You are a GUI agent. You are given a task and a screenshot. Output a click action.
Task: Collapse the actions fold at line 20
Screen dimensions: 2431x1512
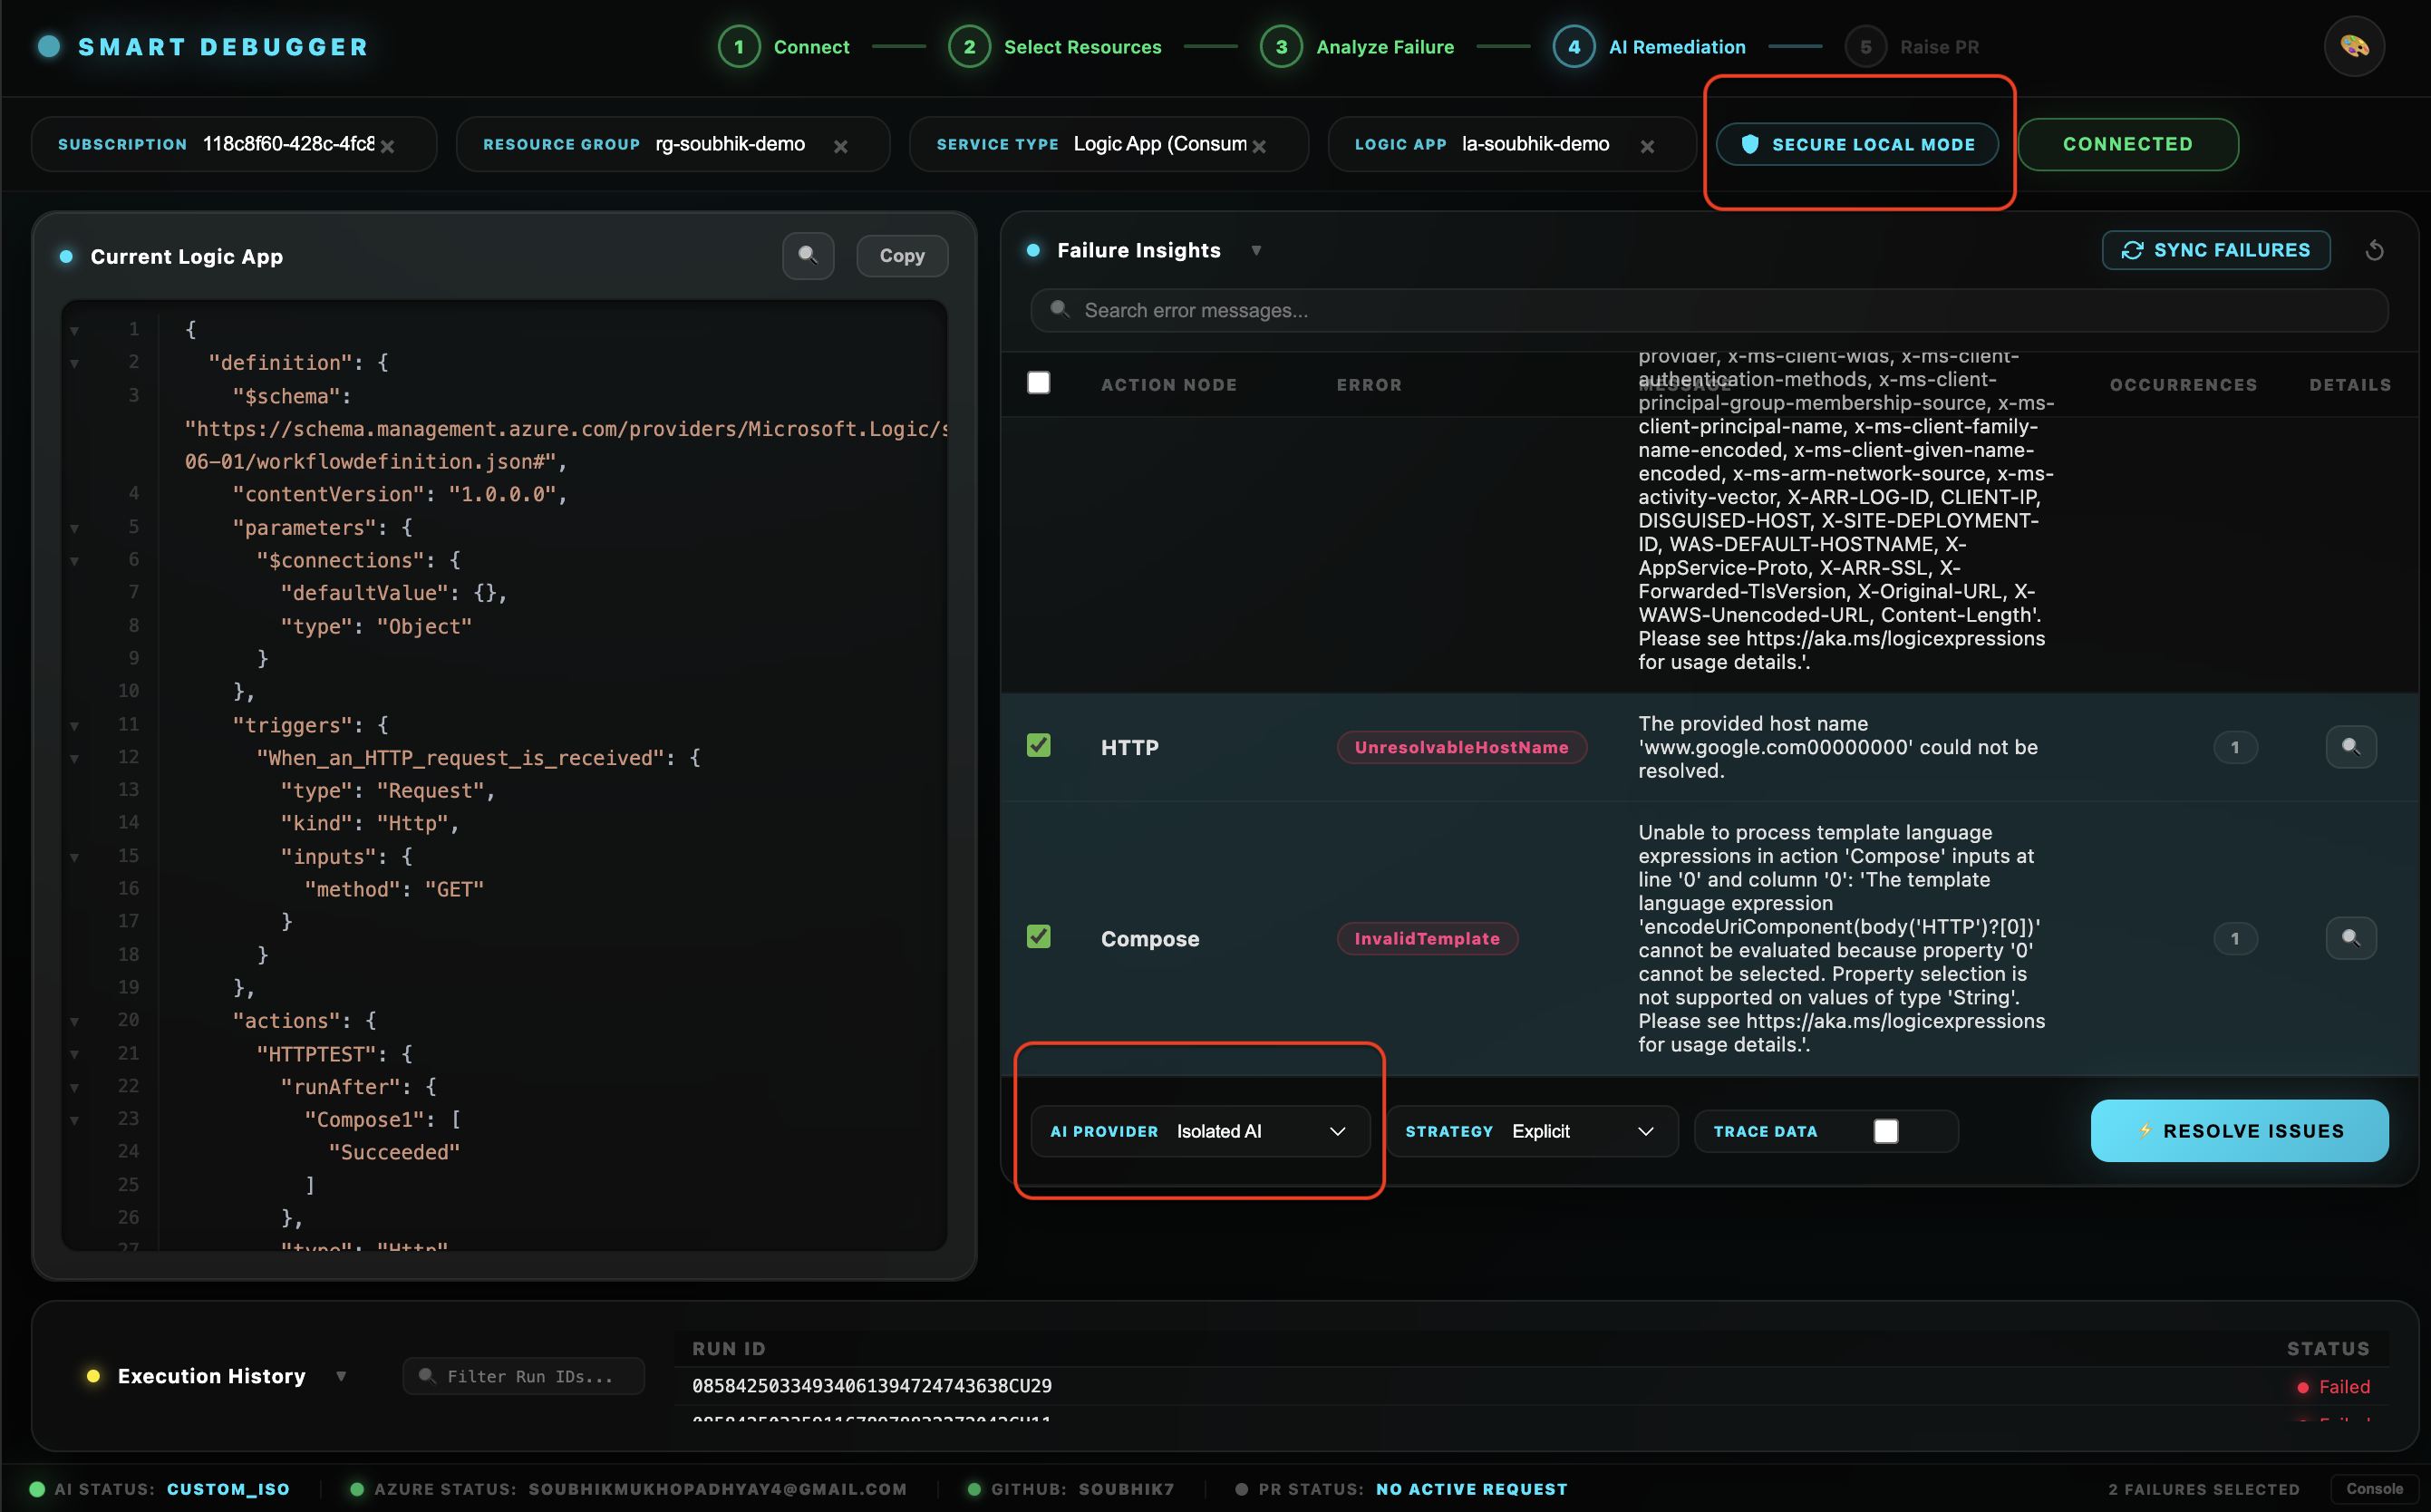click(x=74, y=1021)
